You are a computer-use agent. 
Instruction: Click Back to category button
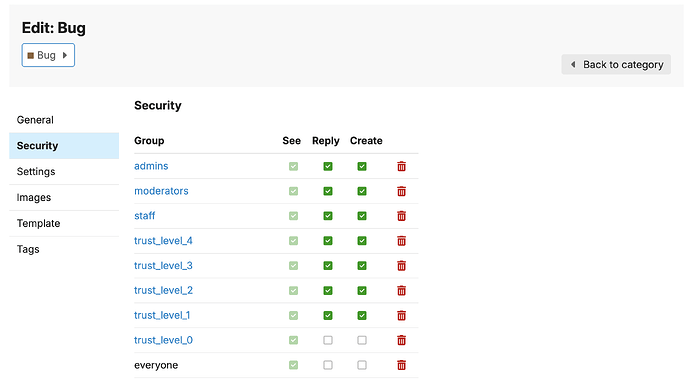[x=616, y=64]
